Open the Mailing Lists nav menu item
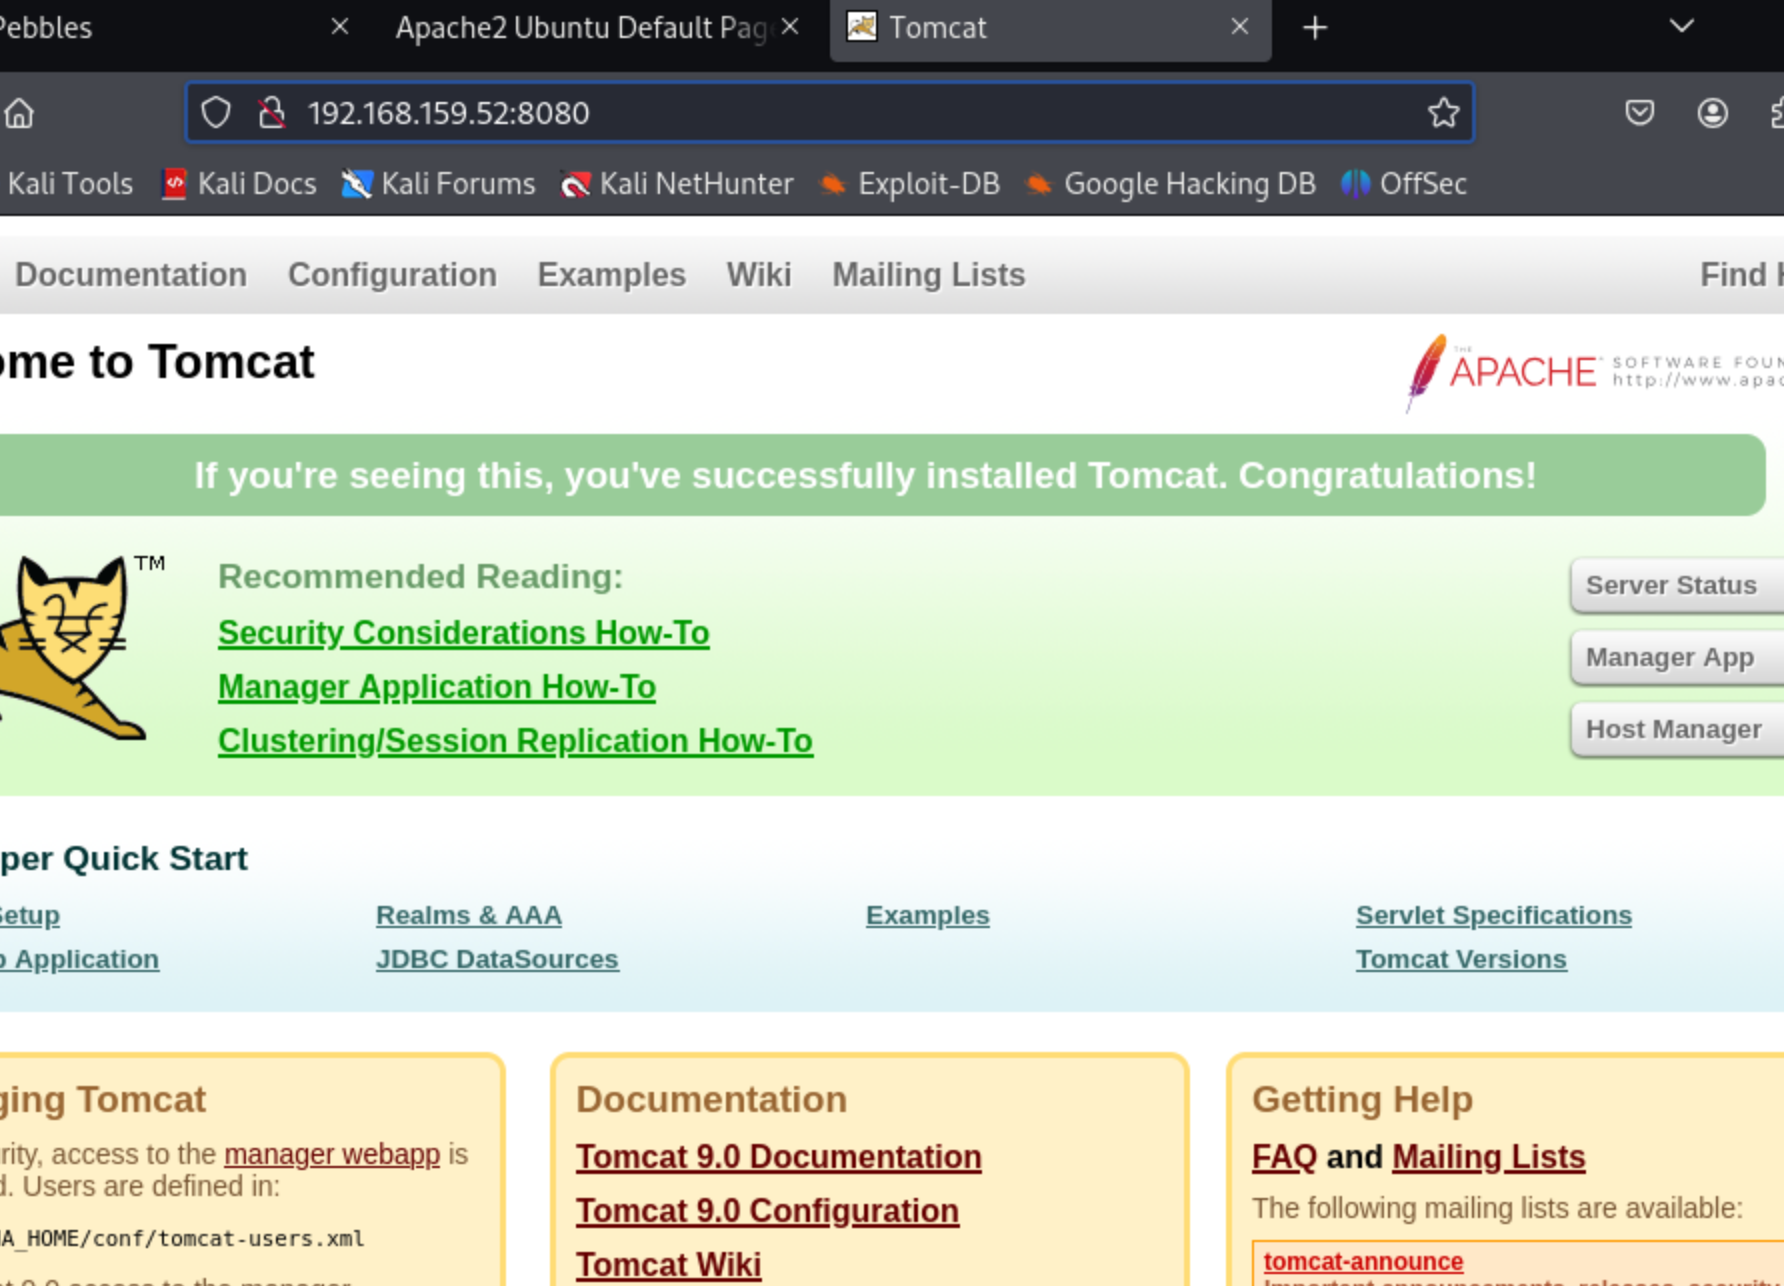1784x1286 pixels. (x=929, y=275)
